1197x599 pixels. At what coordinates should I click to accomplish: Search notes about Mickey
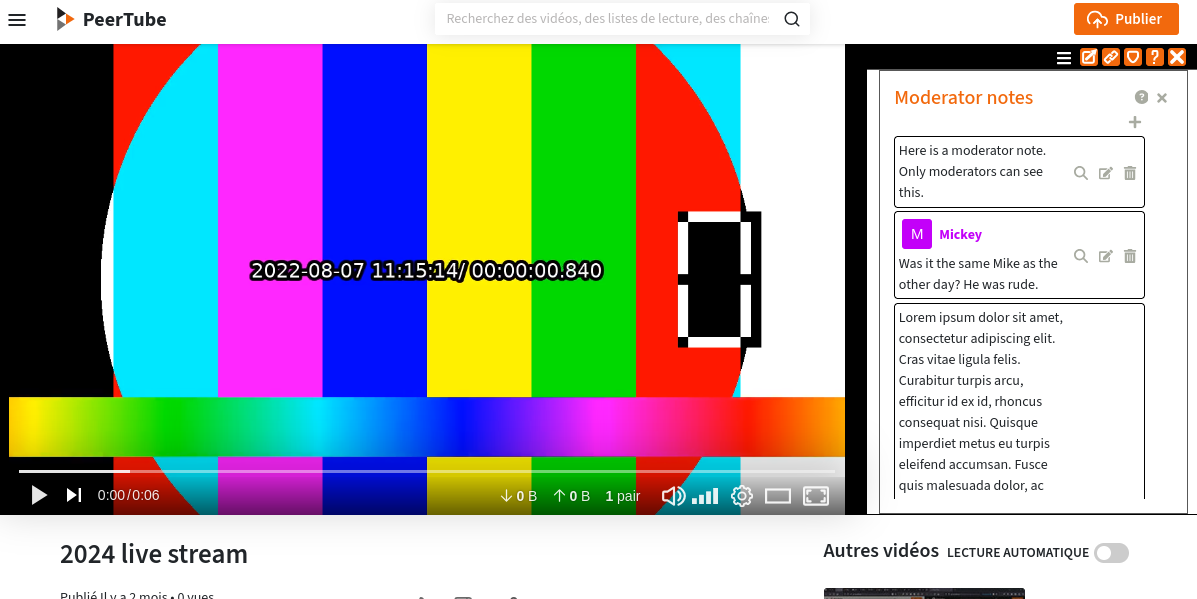1081,256
